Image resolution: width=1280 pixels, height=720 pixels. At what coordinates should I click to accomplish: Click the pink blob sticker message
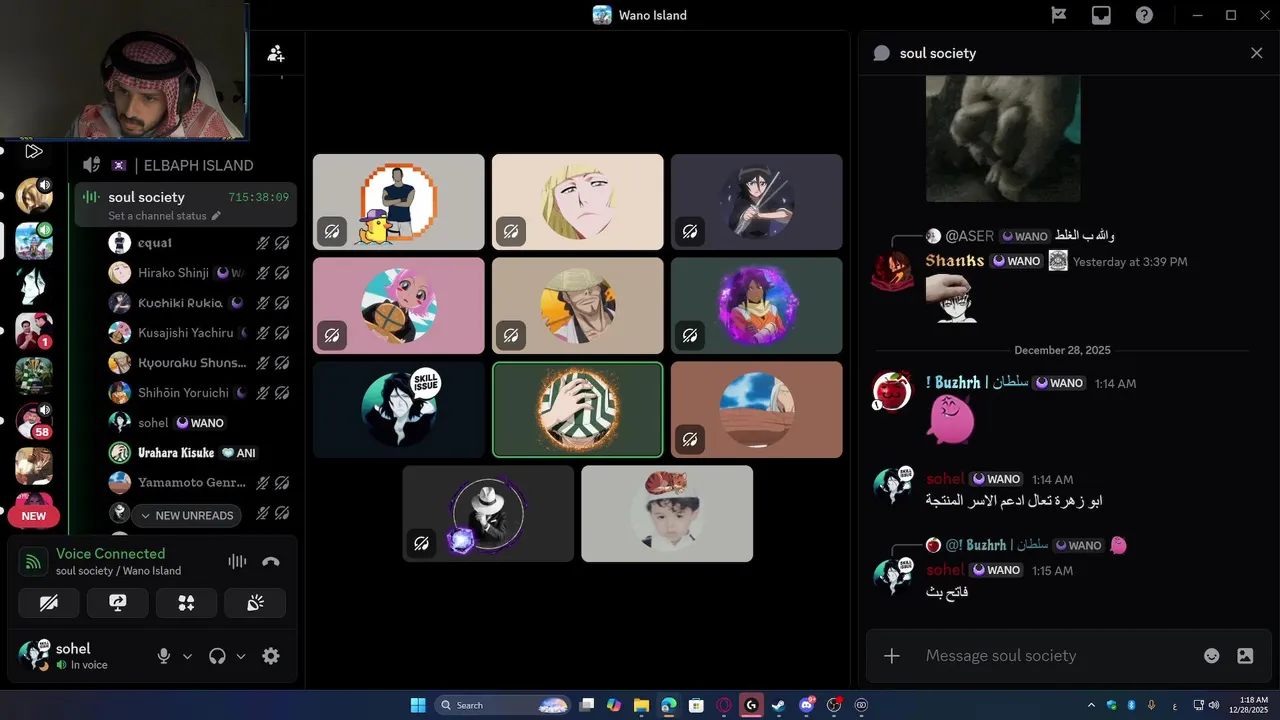coord(950,419)
